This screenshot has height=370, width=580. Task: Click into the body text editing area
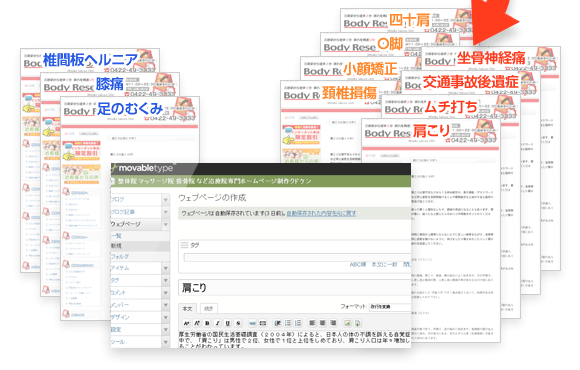coord(295,340)
